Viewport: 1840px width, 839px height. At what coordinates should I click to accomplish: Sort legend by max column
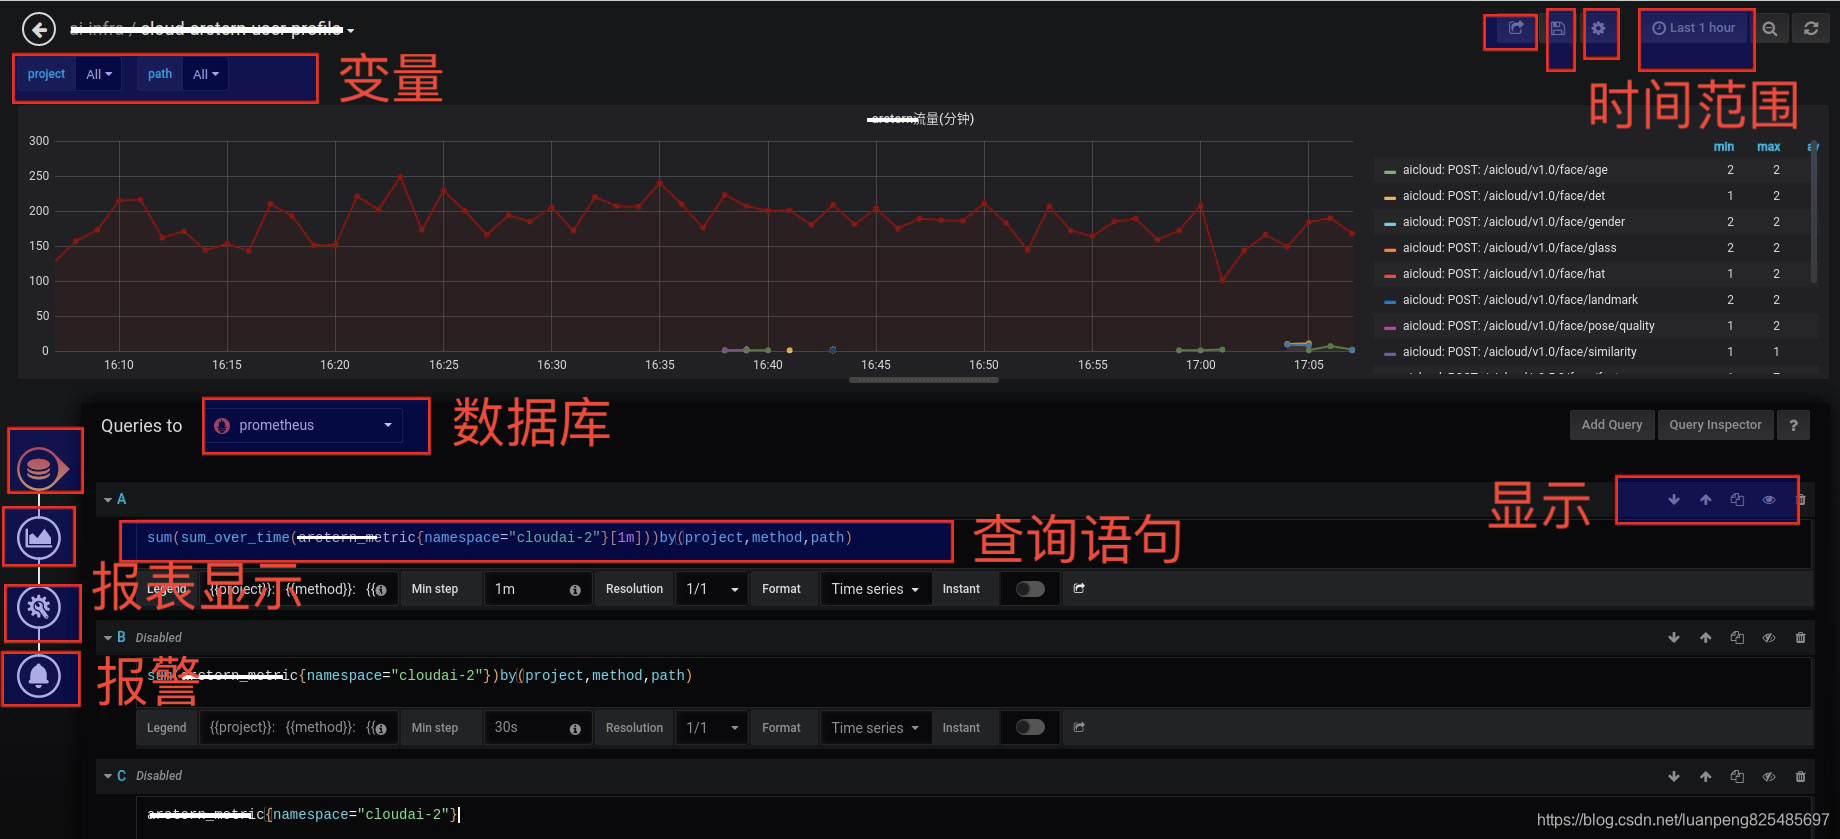(x=1768, y=147)
